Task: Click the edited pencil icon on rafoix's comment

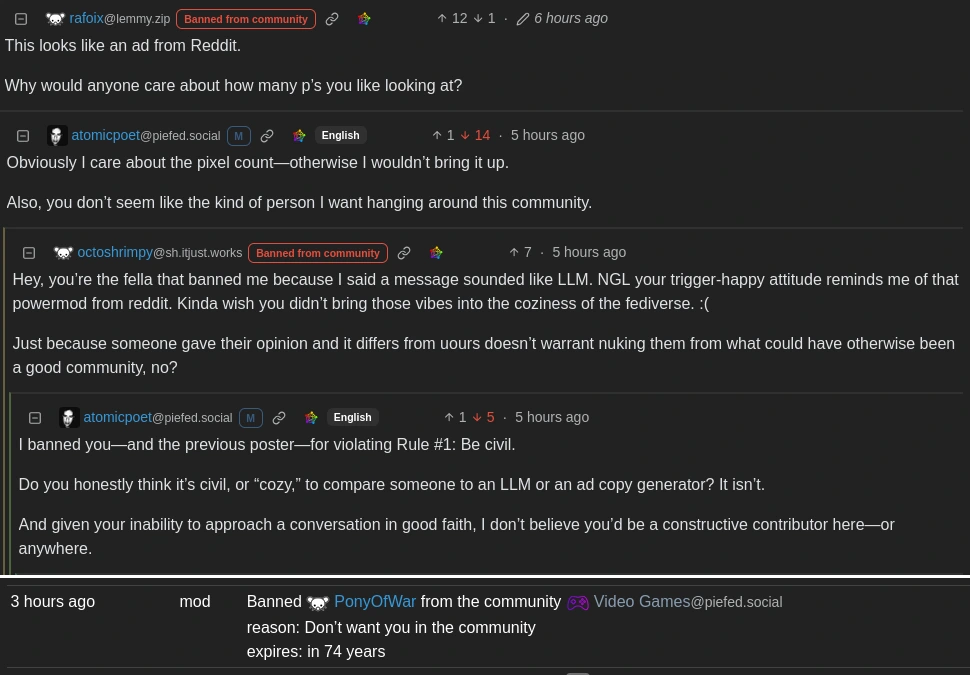Action: [x=523, y=19]
